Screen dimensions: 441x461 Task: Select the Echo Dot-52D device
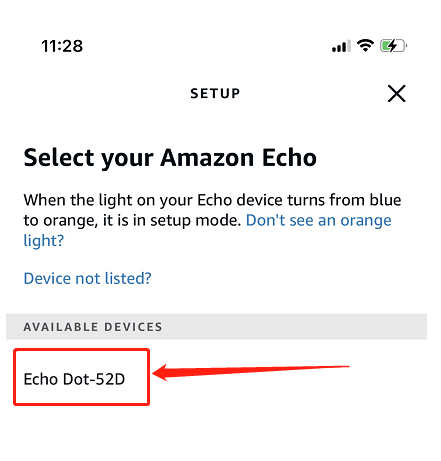[74, 379]
